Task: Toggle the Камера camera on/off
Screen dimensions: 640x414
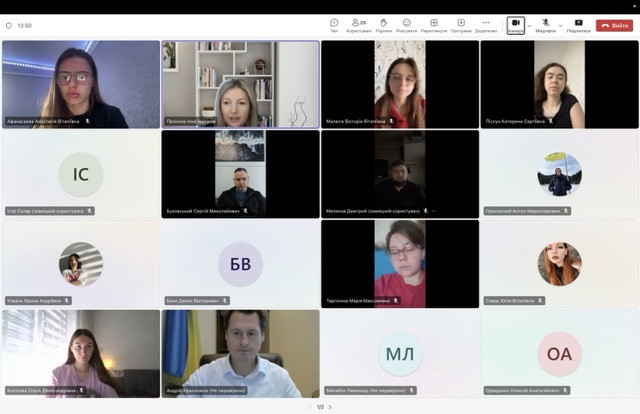Action: tap(515, 24)
